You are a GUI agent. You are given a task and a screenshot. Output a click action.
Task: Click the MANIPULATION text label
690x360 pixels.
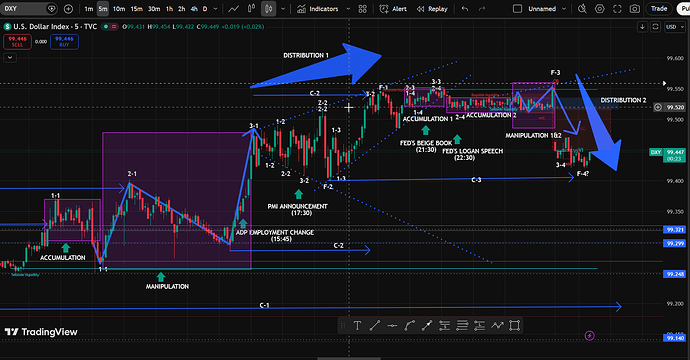coord(167,287)
